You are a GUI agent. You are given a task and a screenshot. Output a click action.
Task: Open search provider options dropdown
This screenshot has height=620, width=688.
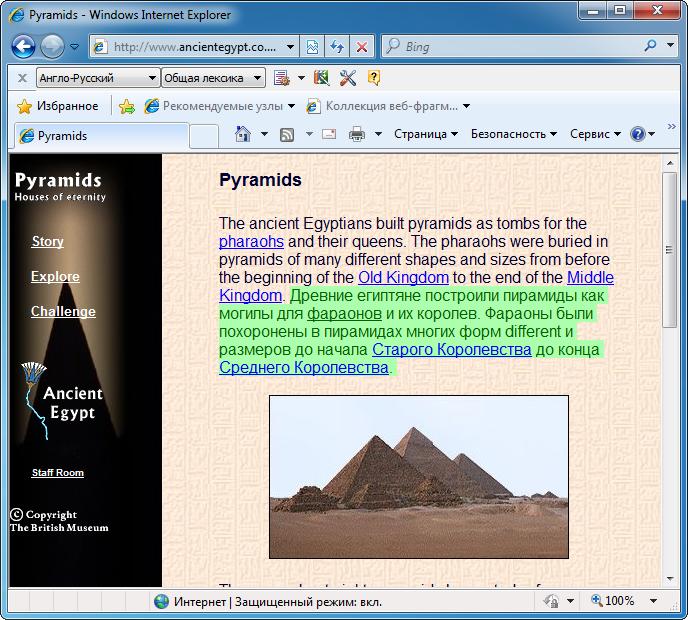pos(670,45)
